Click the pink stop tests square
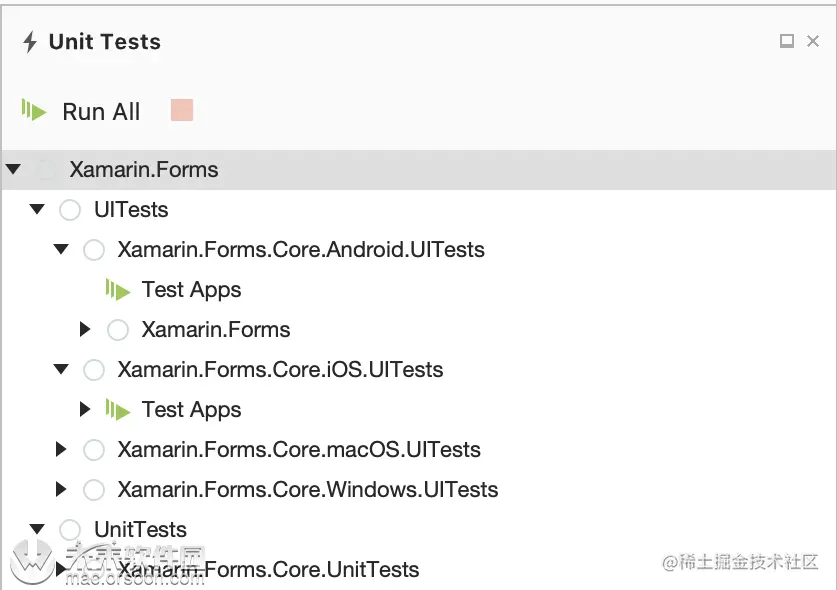This screenshot has height=590, width=837. click(x=182, y=110)
